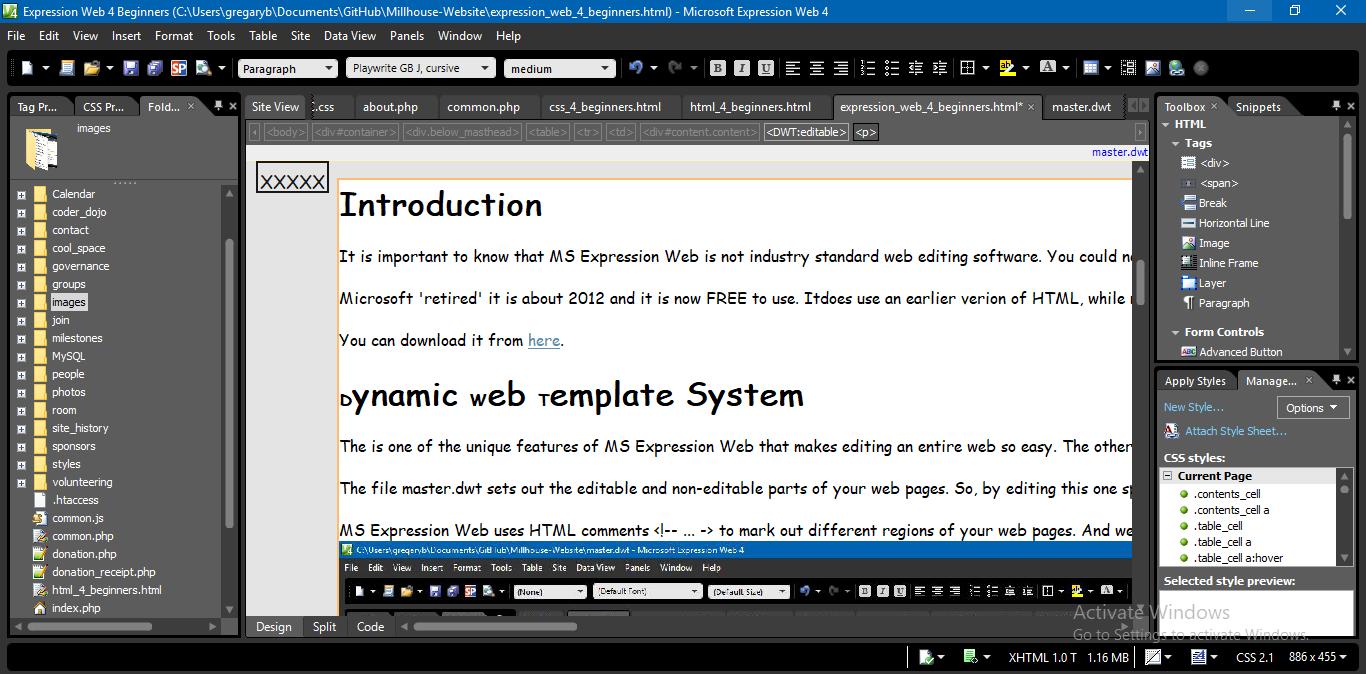
Task: Switch to the common.php tab
Action: pos(483,106)
